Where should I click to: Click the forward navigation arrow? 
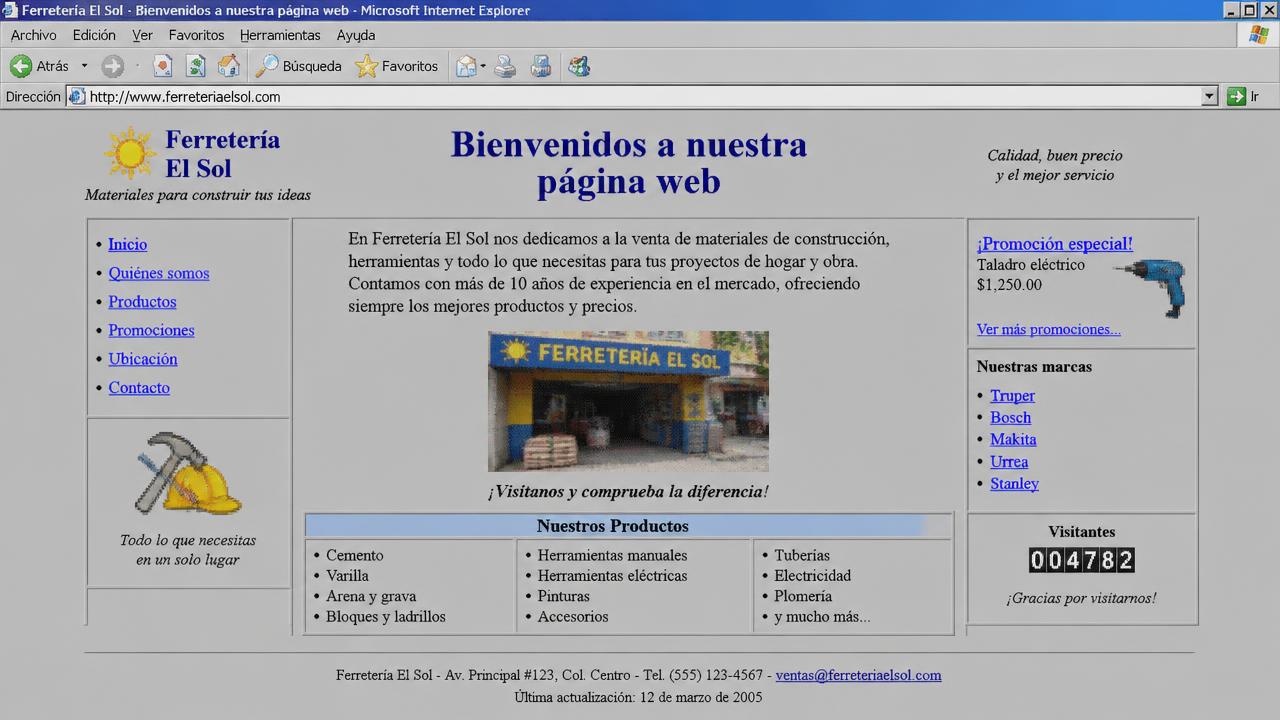tap(113, 66)
